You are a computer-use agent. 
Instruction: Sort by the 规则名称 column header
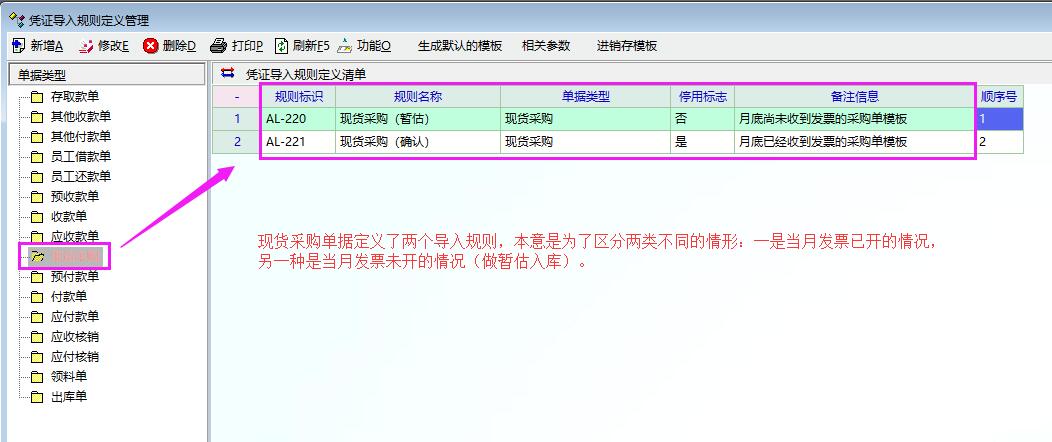point(417,97)
